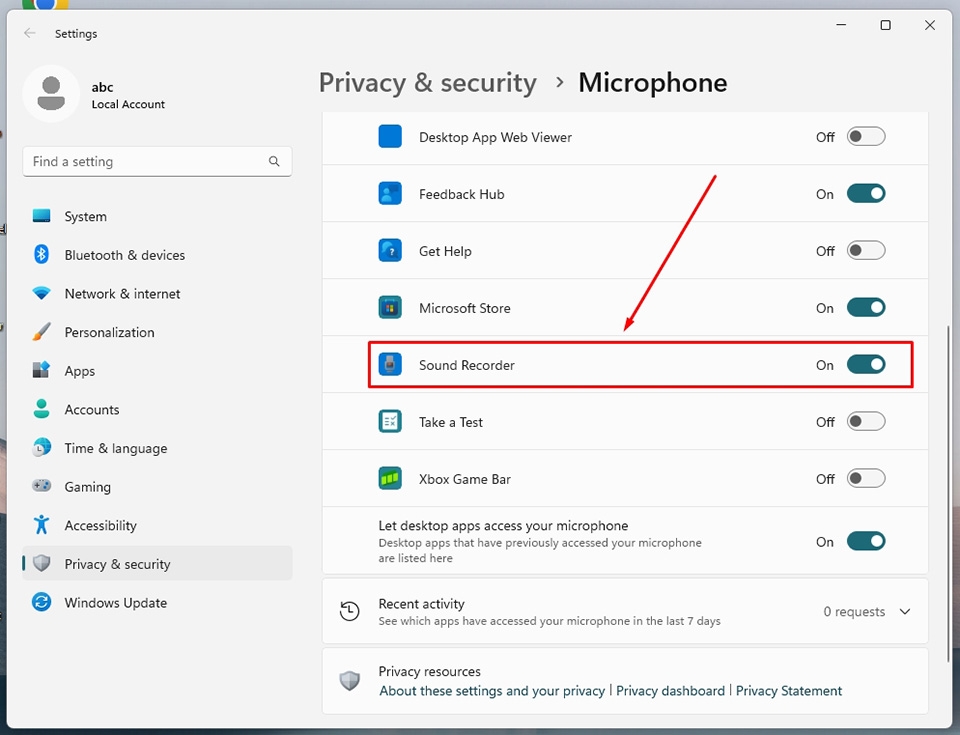
Task: Minimize the Settings window
Action: [x=841, y=25]
